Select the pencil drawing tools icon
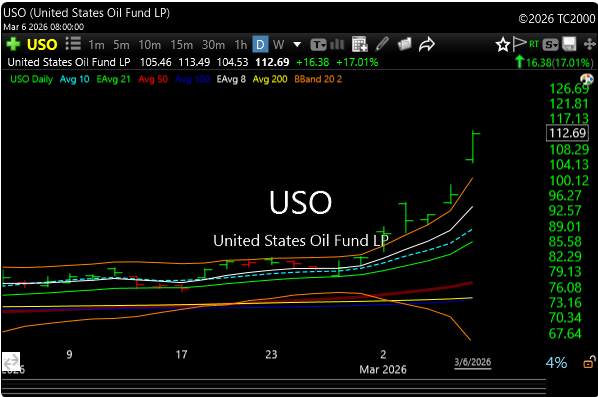598x397 pixels. click(x=382, y=44)
